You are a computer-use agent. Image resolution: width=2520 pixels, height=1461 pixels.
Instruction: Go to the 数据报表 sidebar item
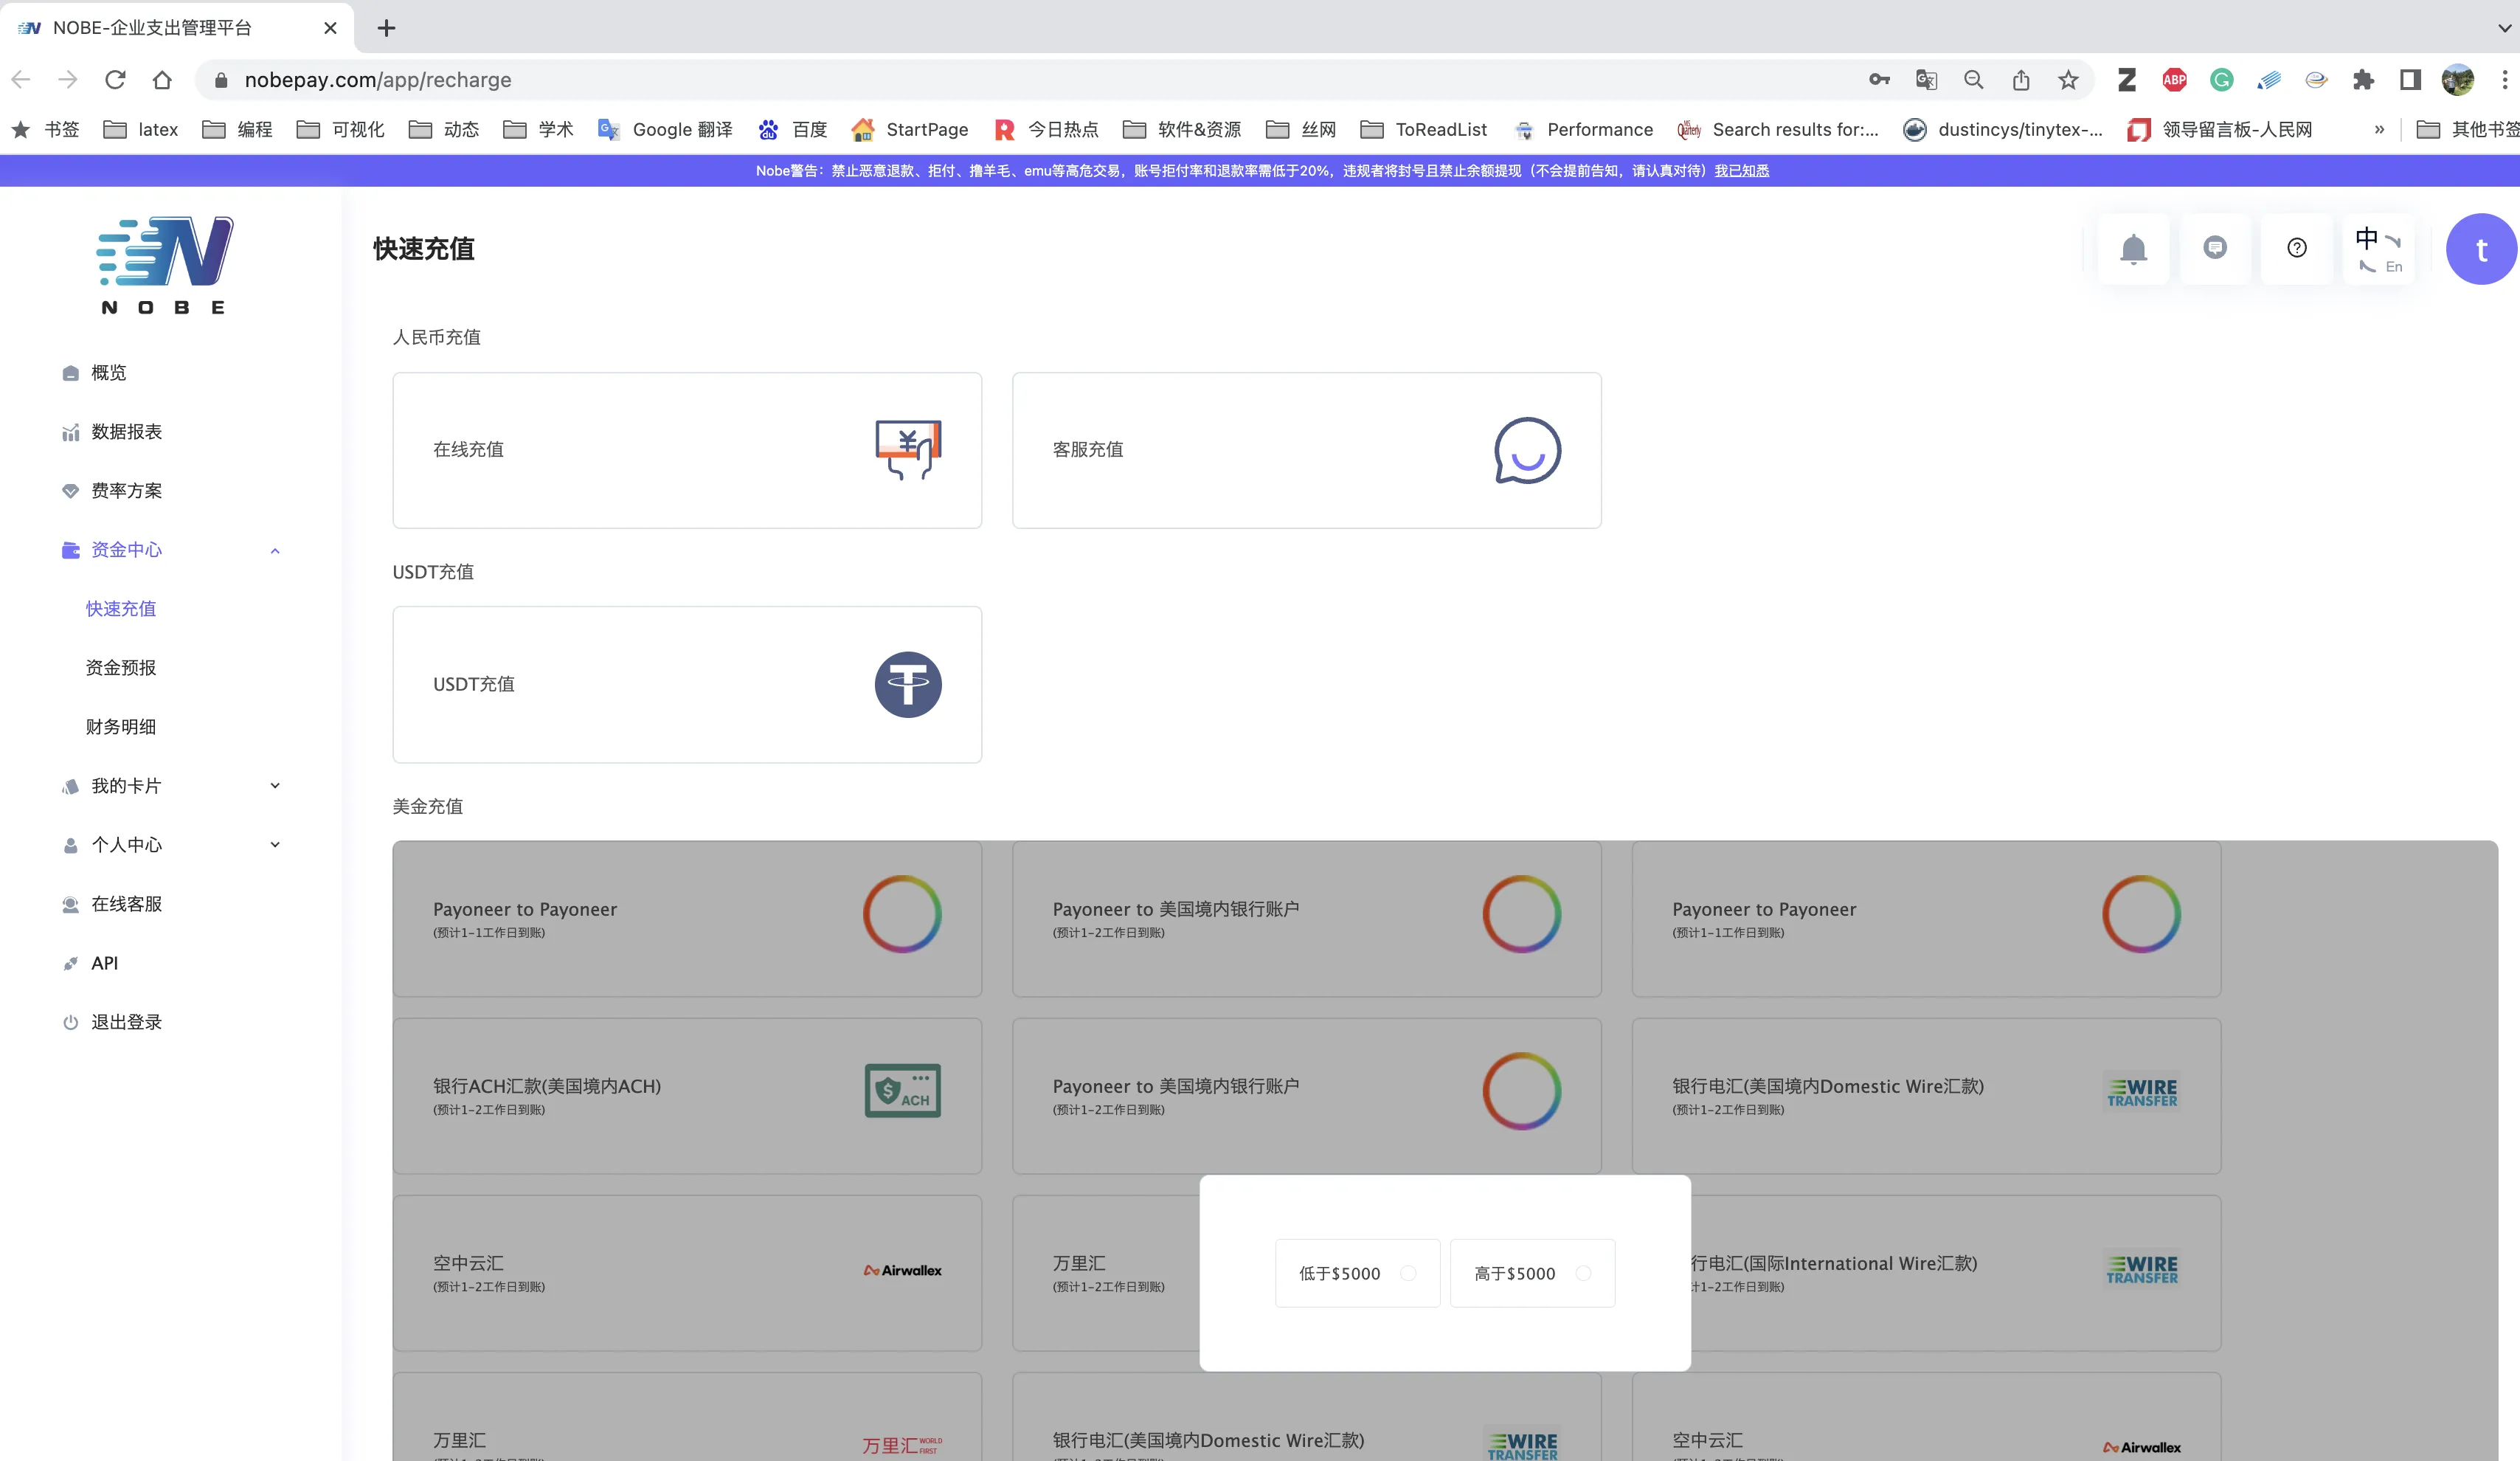[126, 432]
